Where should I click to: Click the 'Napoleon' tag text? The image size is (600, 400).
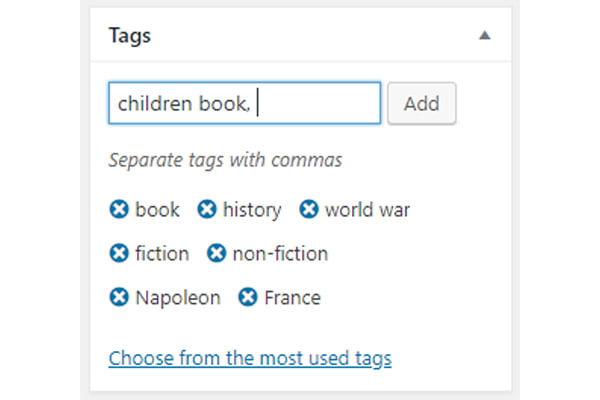pos(178,298)
